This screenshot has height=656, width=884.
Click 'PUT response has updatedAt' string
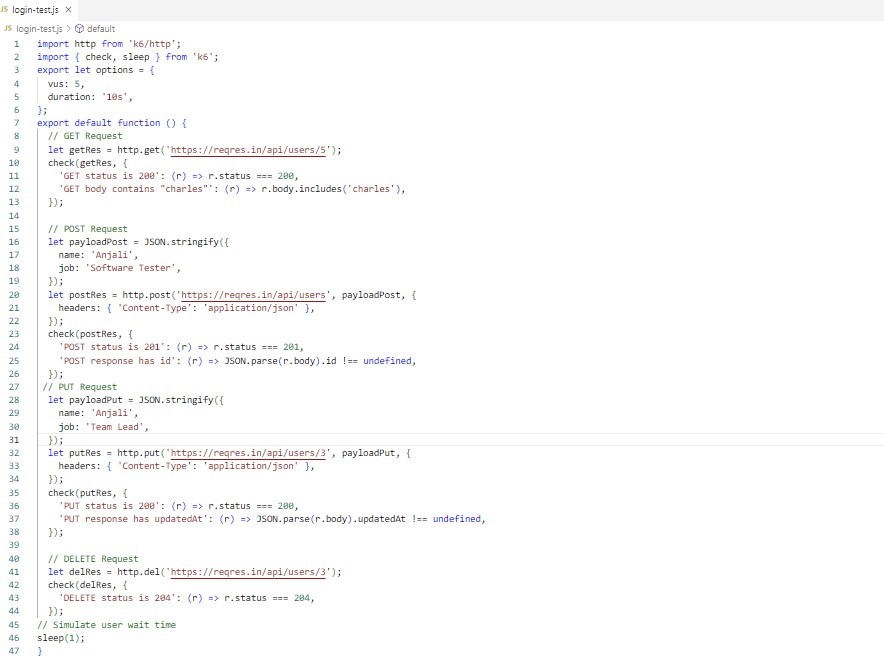click(x=133, y=519)
